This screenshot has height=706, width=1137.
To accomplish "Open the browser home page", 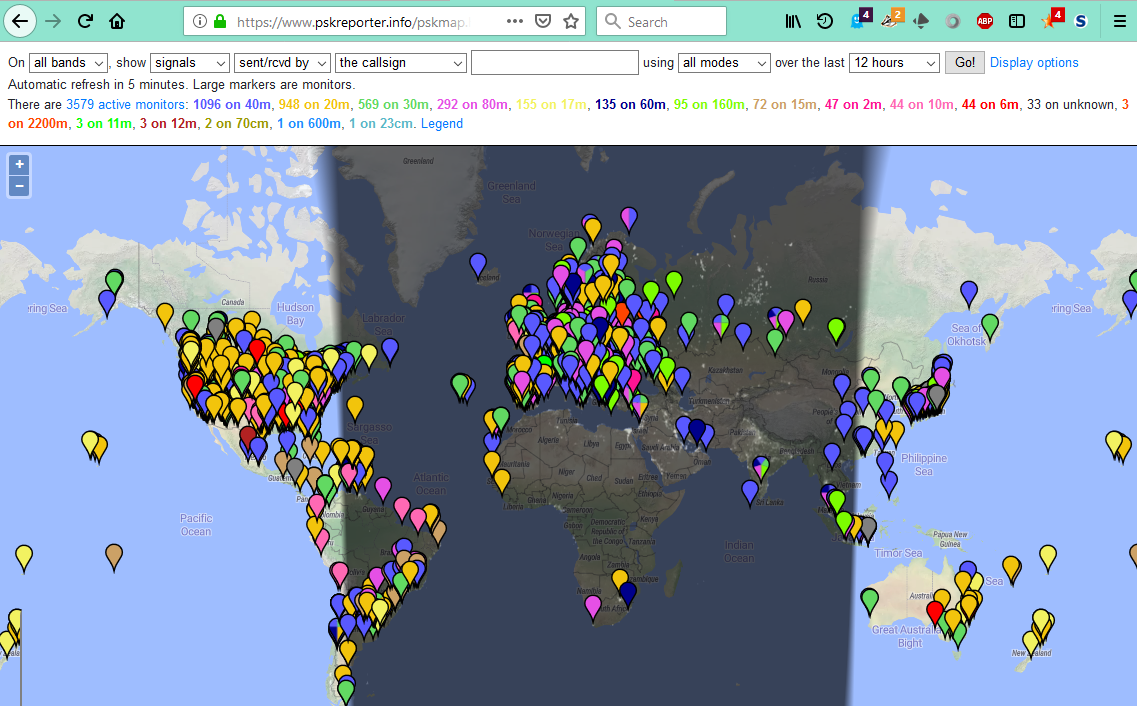I will click(117, 21).
